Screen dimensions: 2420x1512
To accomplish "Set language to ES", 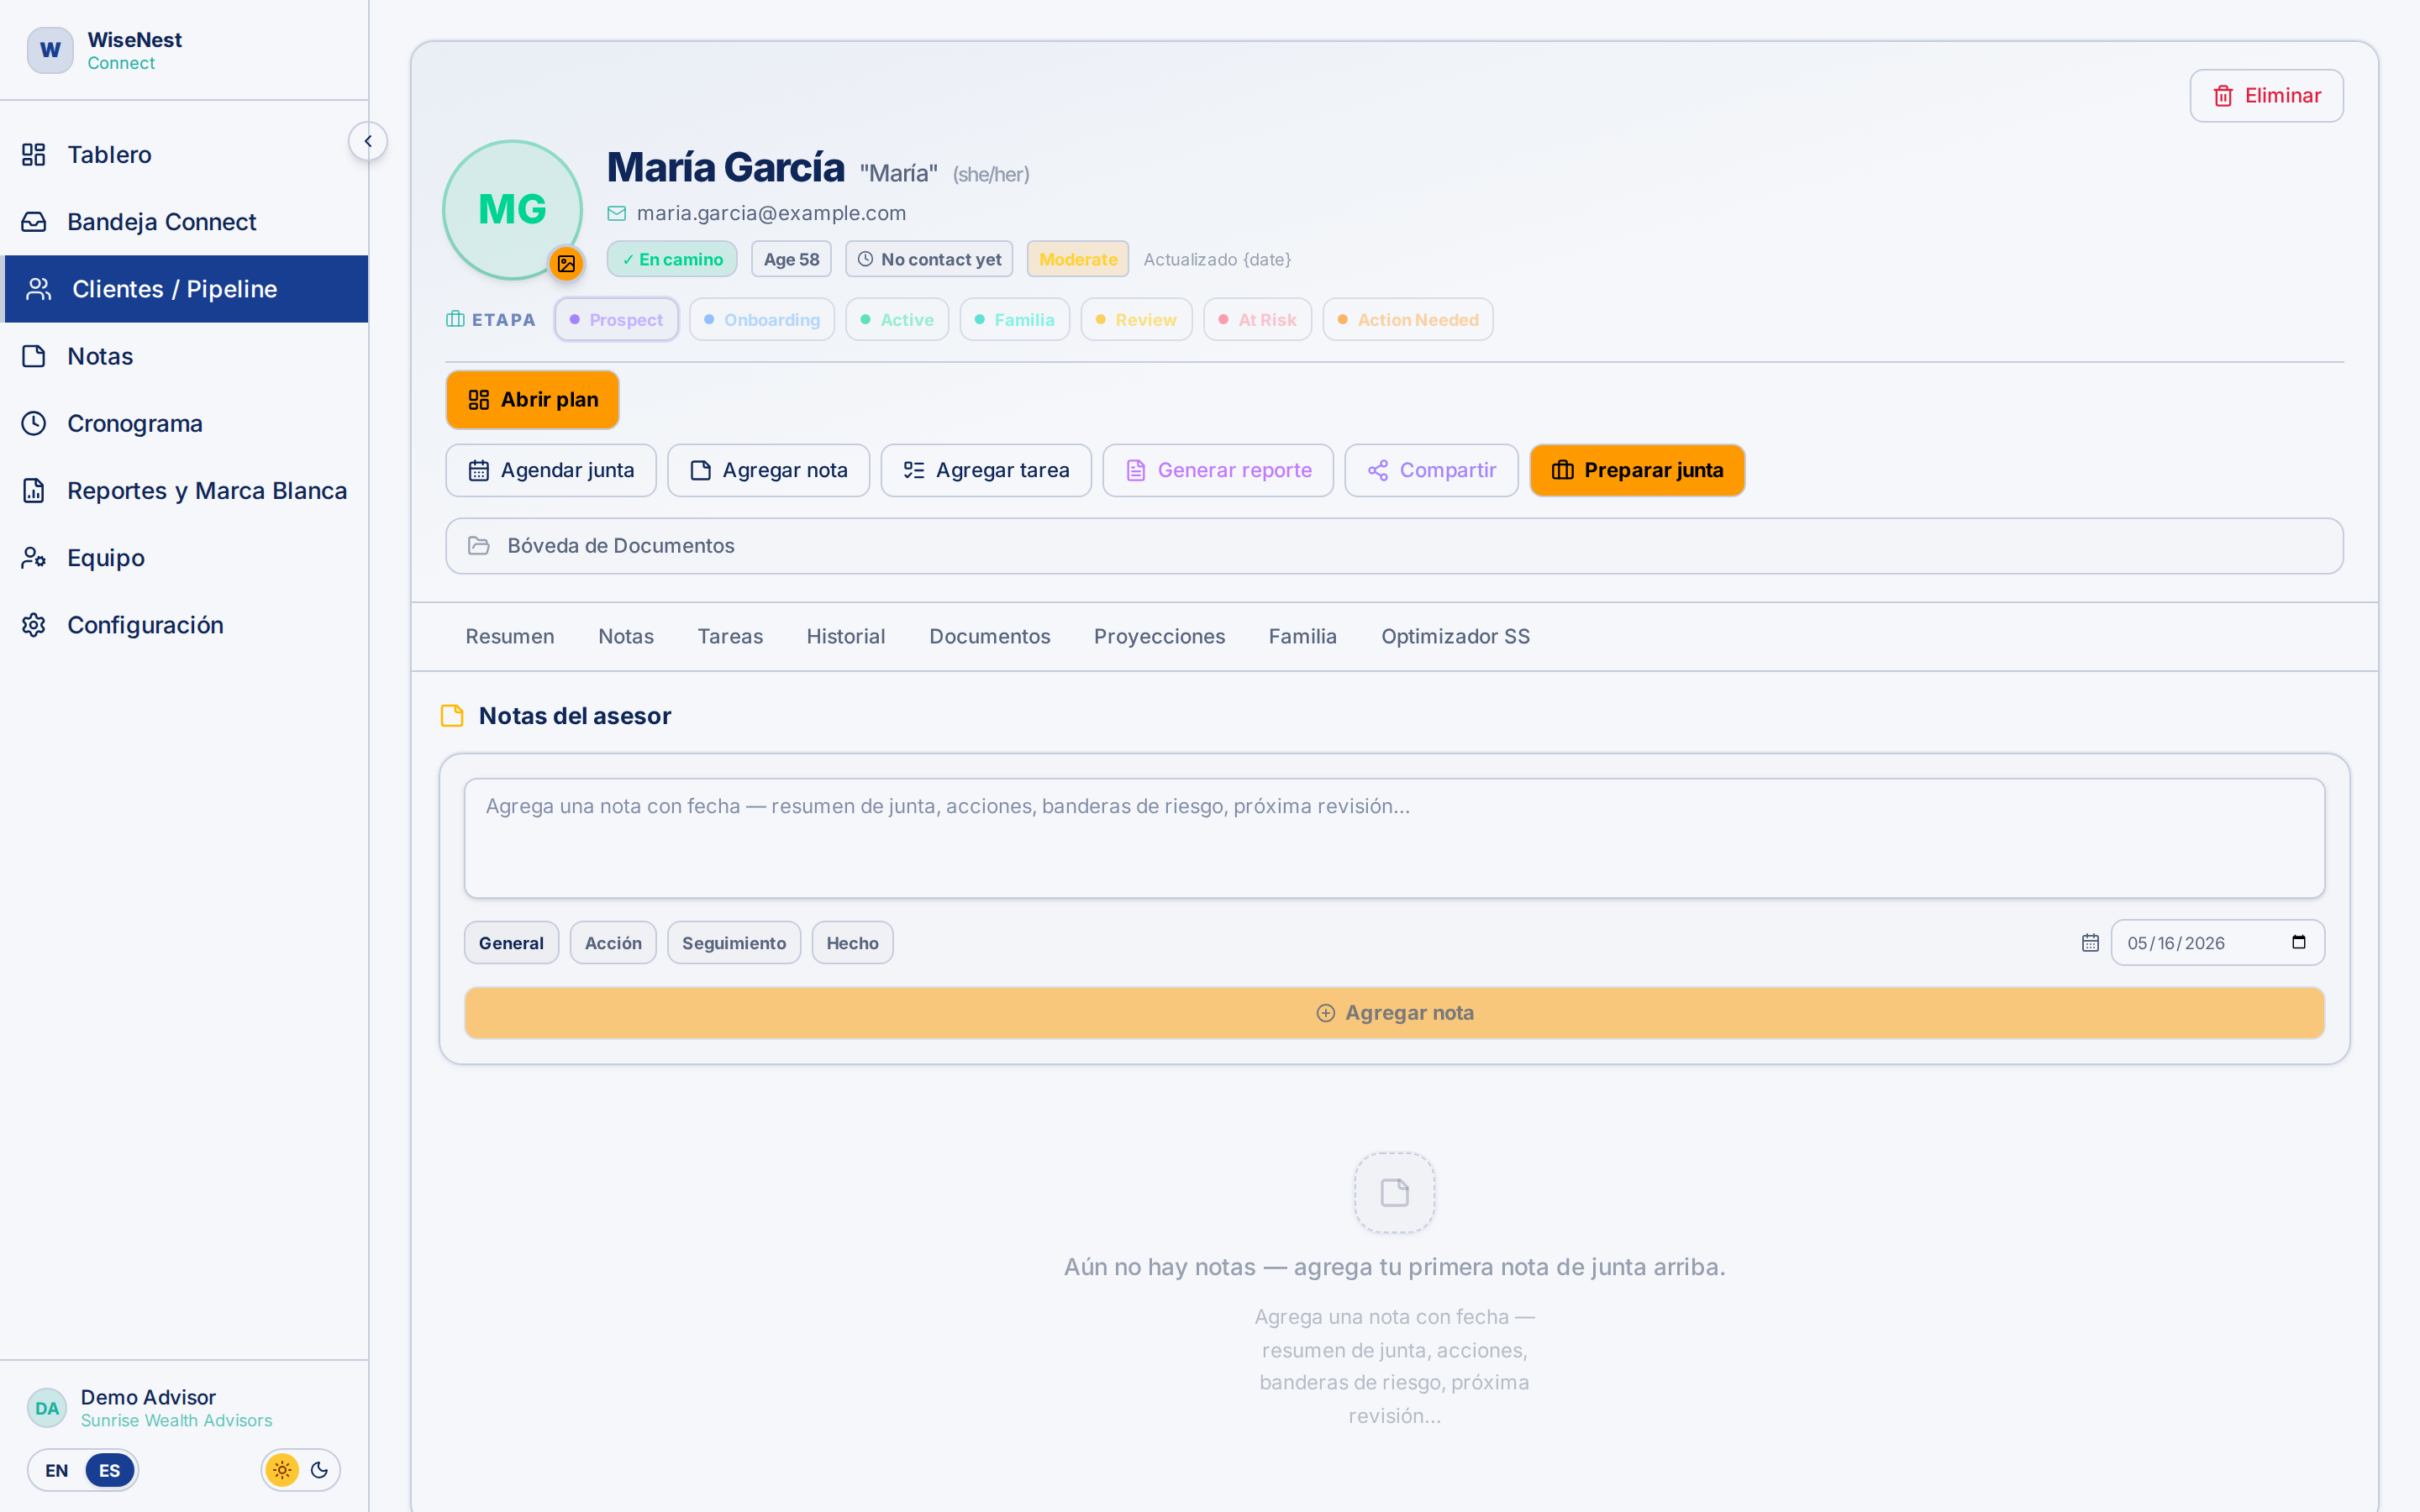I will [x=110, y=1470].
